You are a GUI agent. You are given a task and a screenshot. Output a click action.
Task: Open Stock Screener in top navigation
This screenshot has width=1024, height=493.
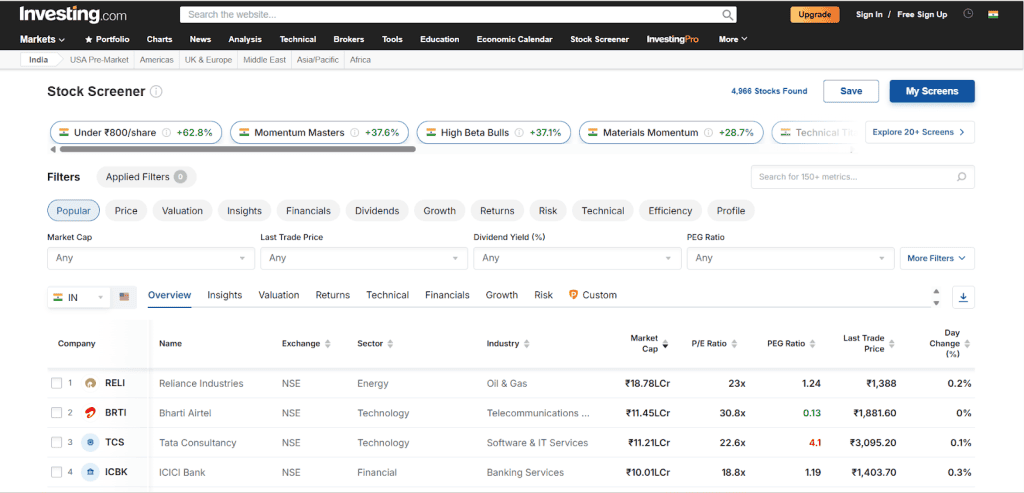click(600, 39)
